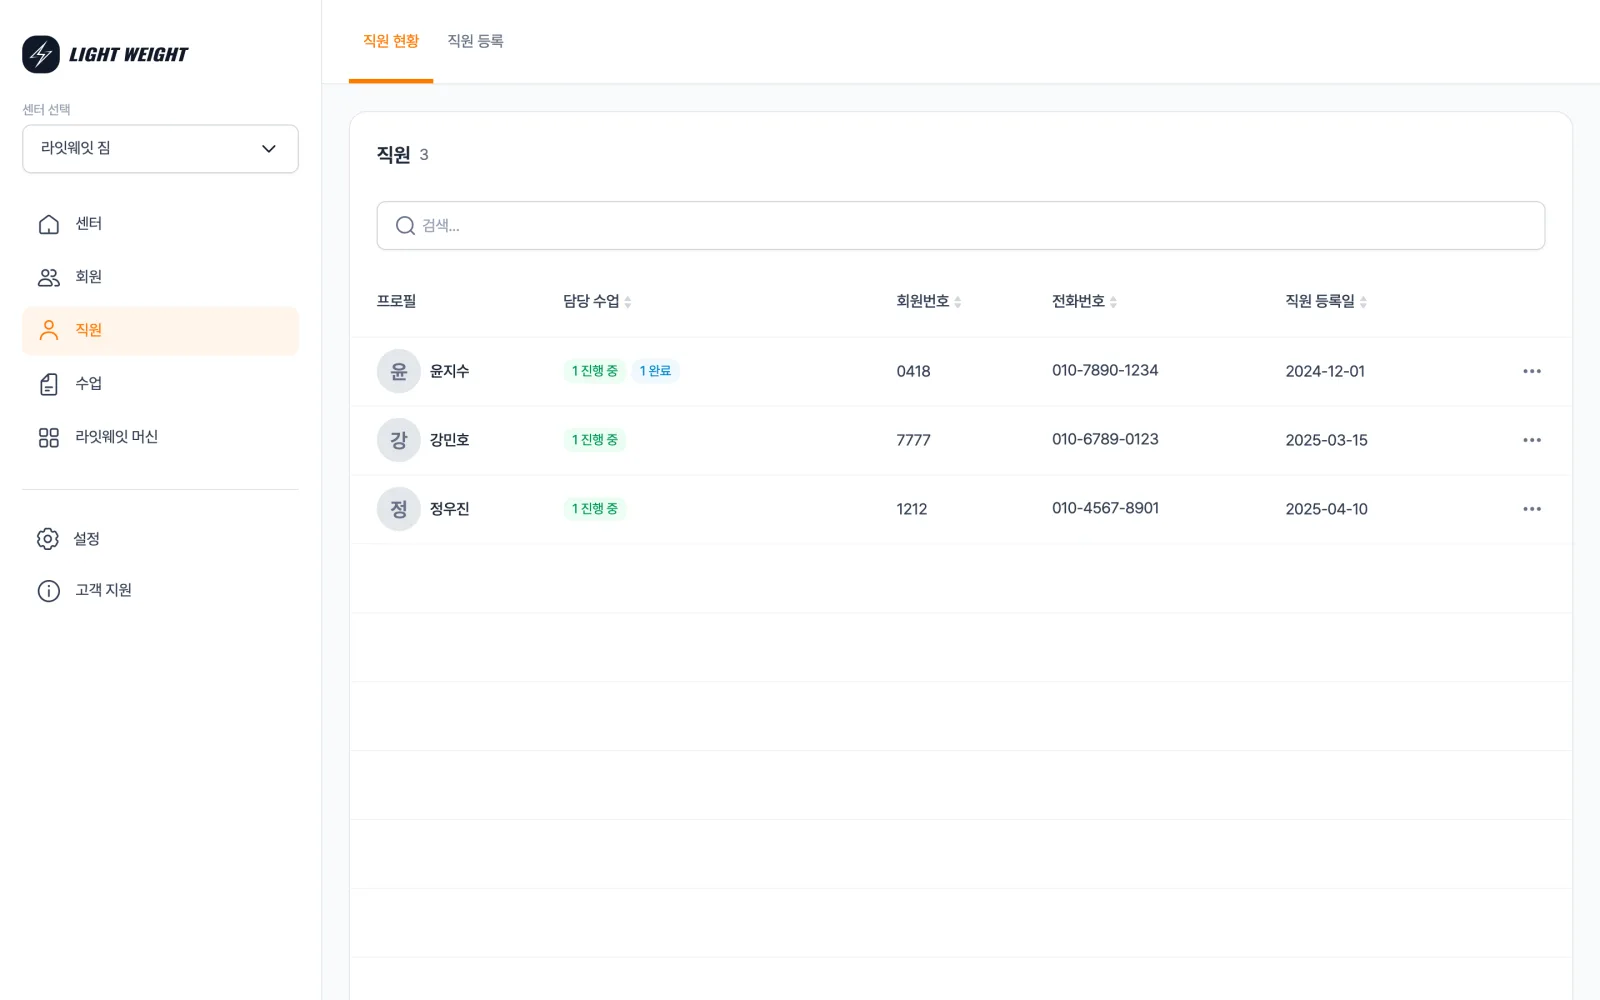Click phone number 010-4567-8901
Screen dimensions: 1600x1000
pyautogui.click(x=1105, y=508)
